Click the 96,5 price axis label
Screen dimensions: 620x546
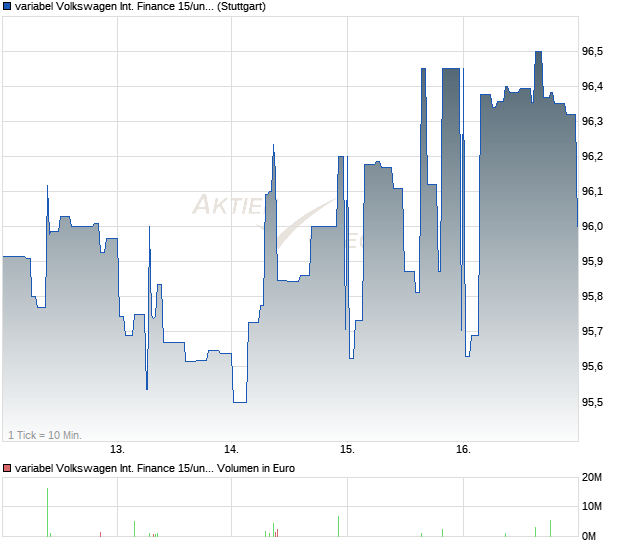click(x=593, y=51)
